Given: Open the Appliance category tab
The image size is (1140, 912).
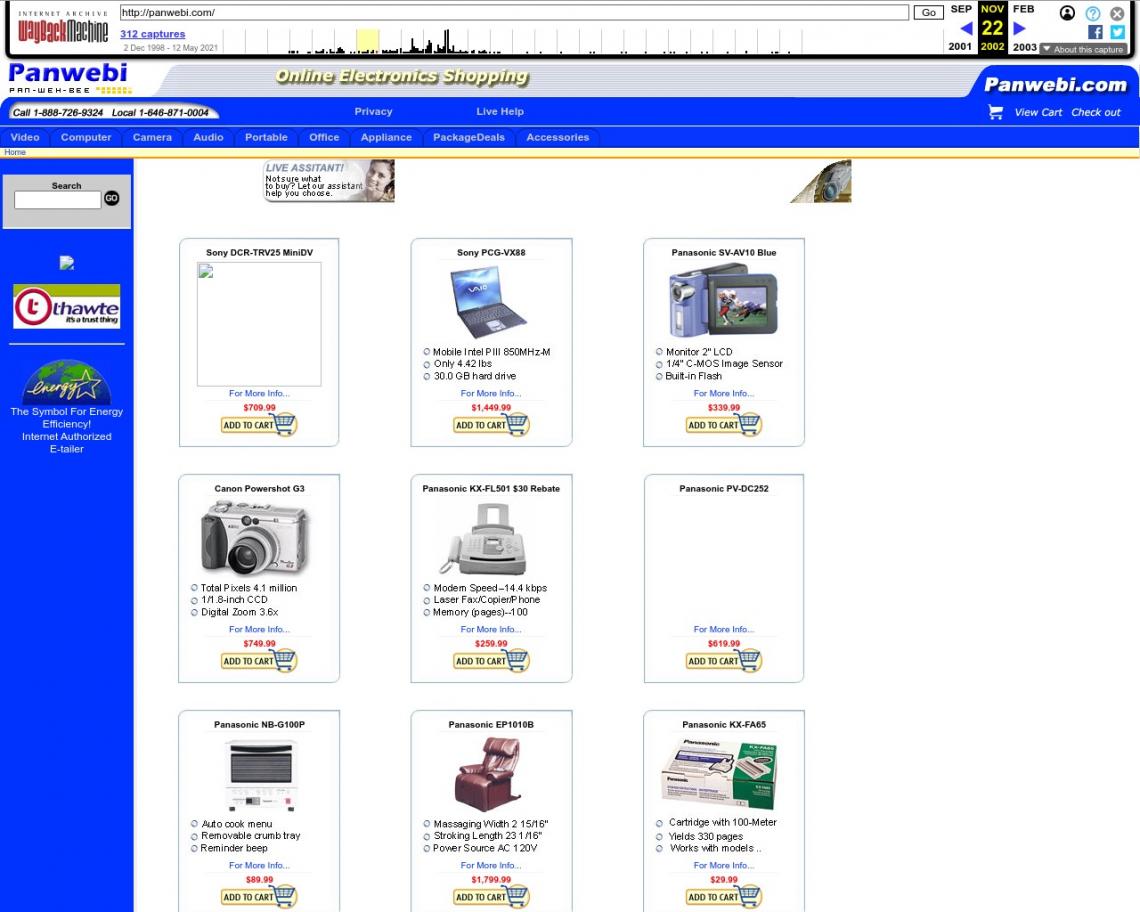Looking at the screenshot, I should [386, 137].
